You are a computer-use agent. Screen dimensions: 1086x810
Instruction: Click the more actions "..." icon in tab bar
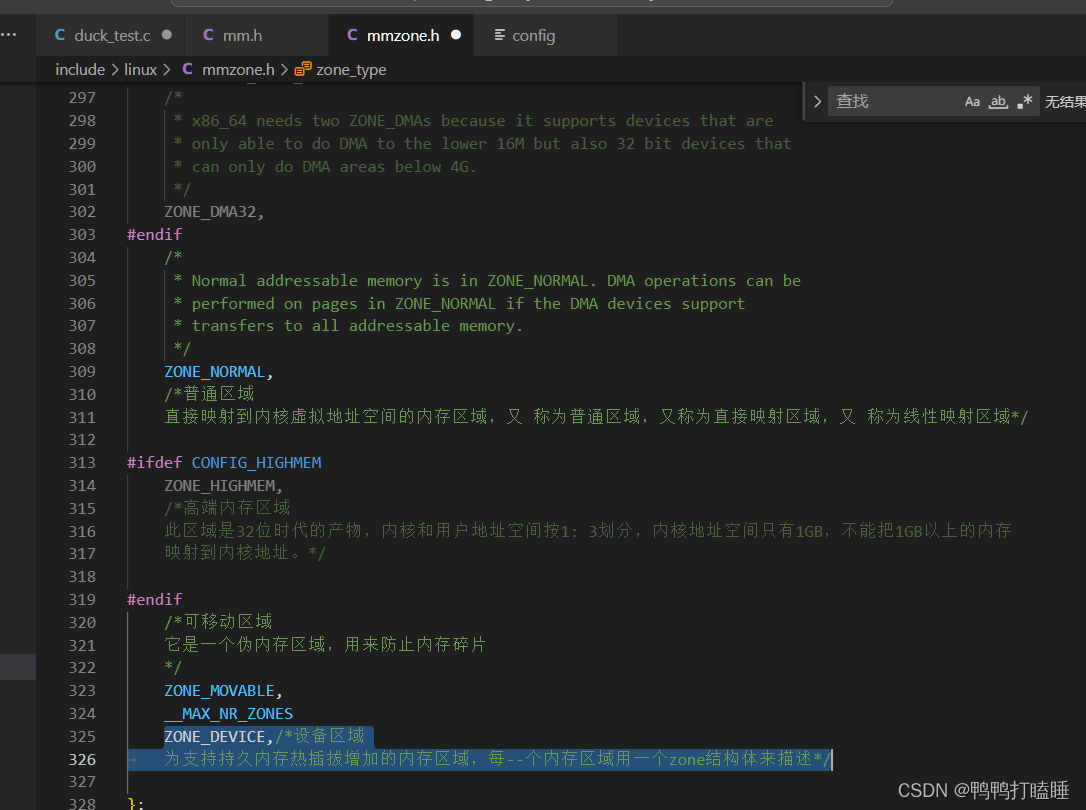[10, 34]
